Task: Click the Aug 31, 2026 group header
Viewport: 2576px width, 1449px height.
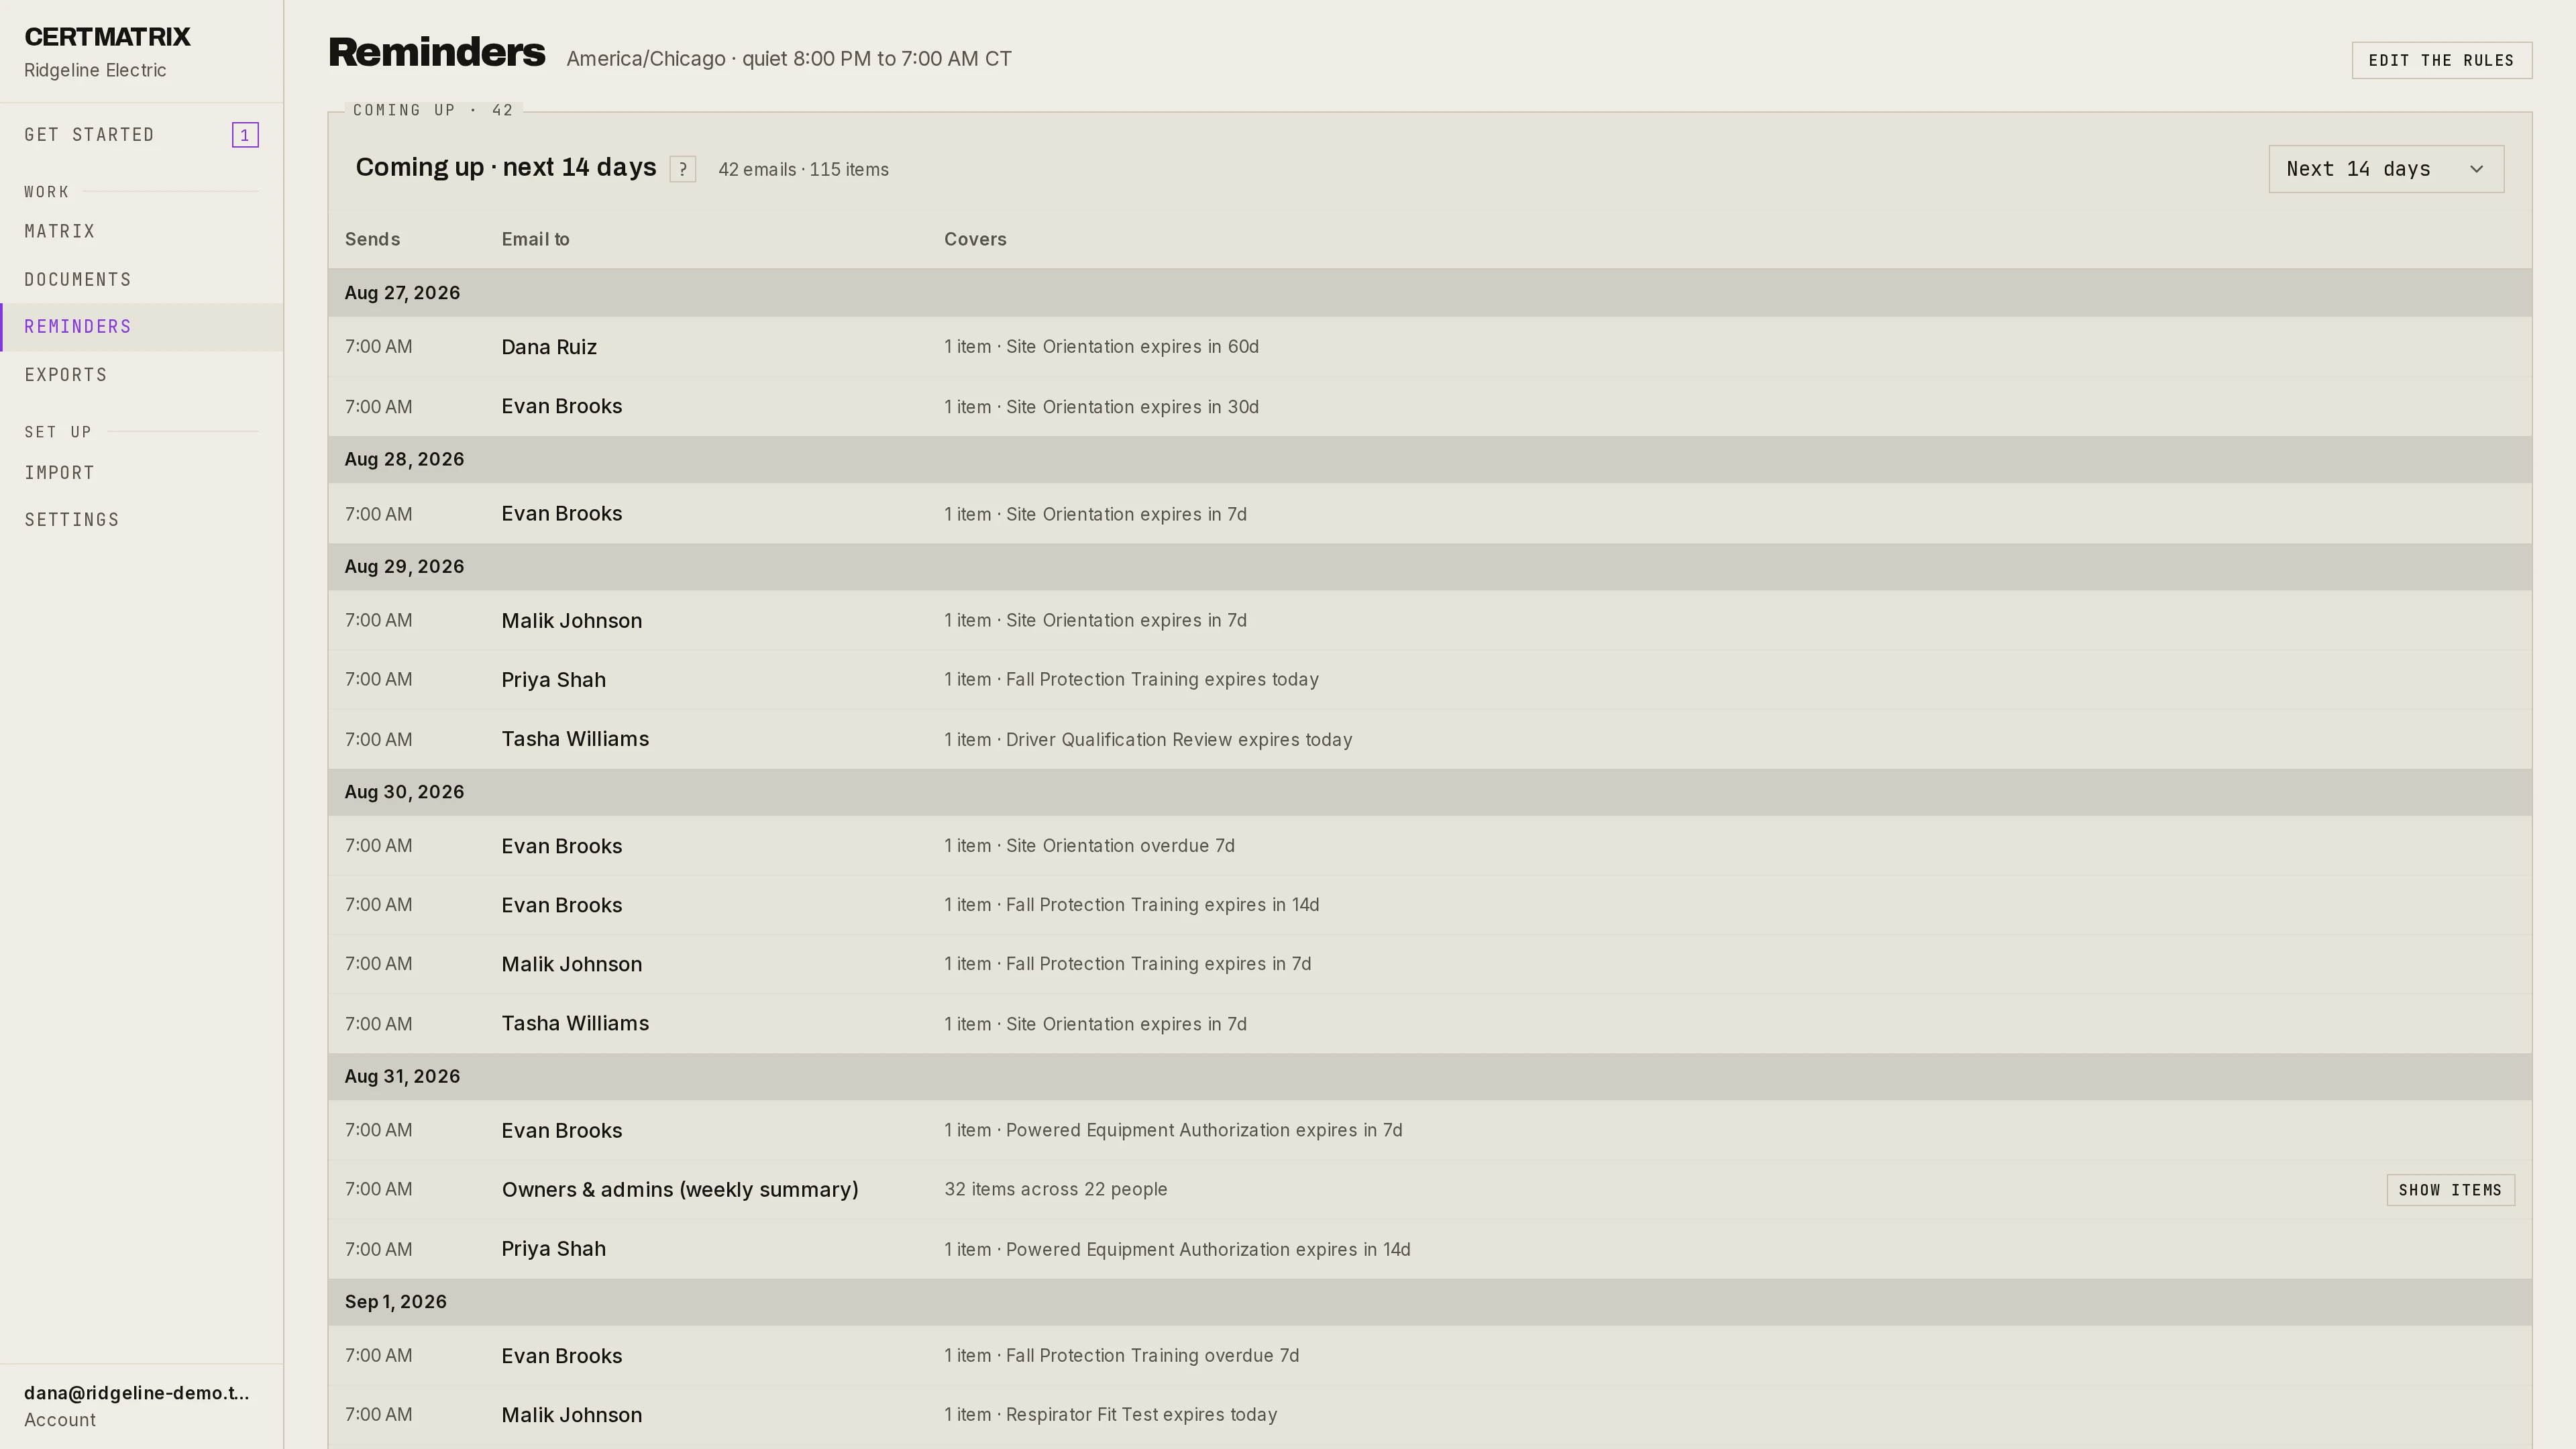Action: [1430, 1077]
